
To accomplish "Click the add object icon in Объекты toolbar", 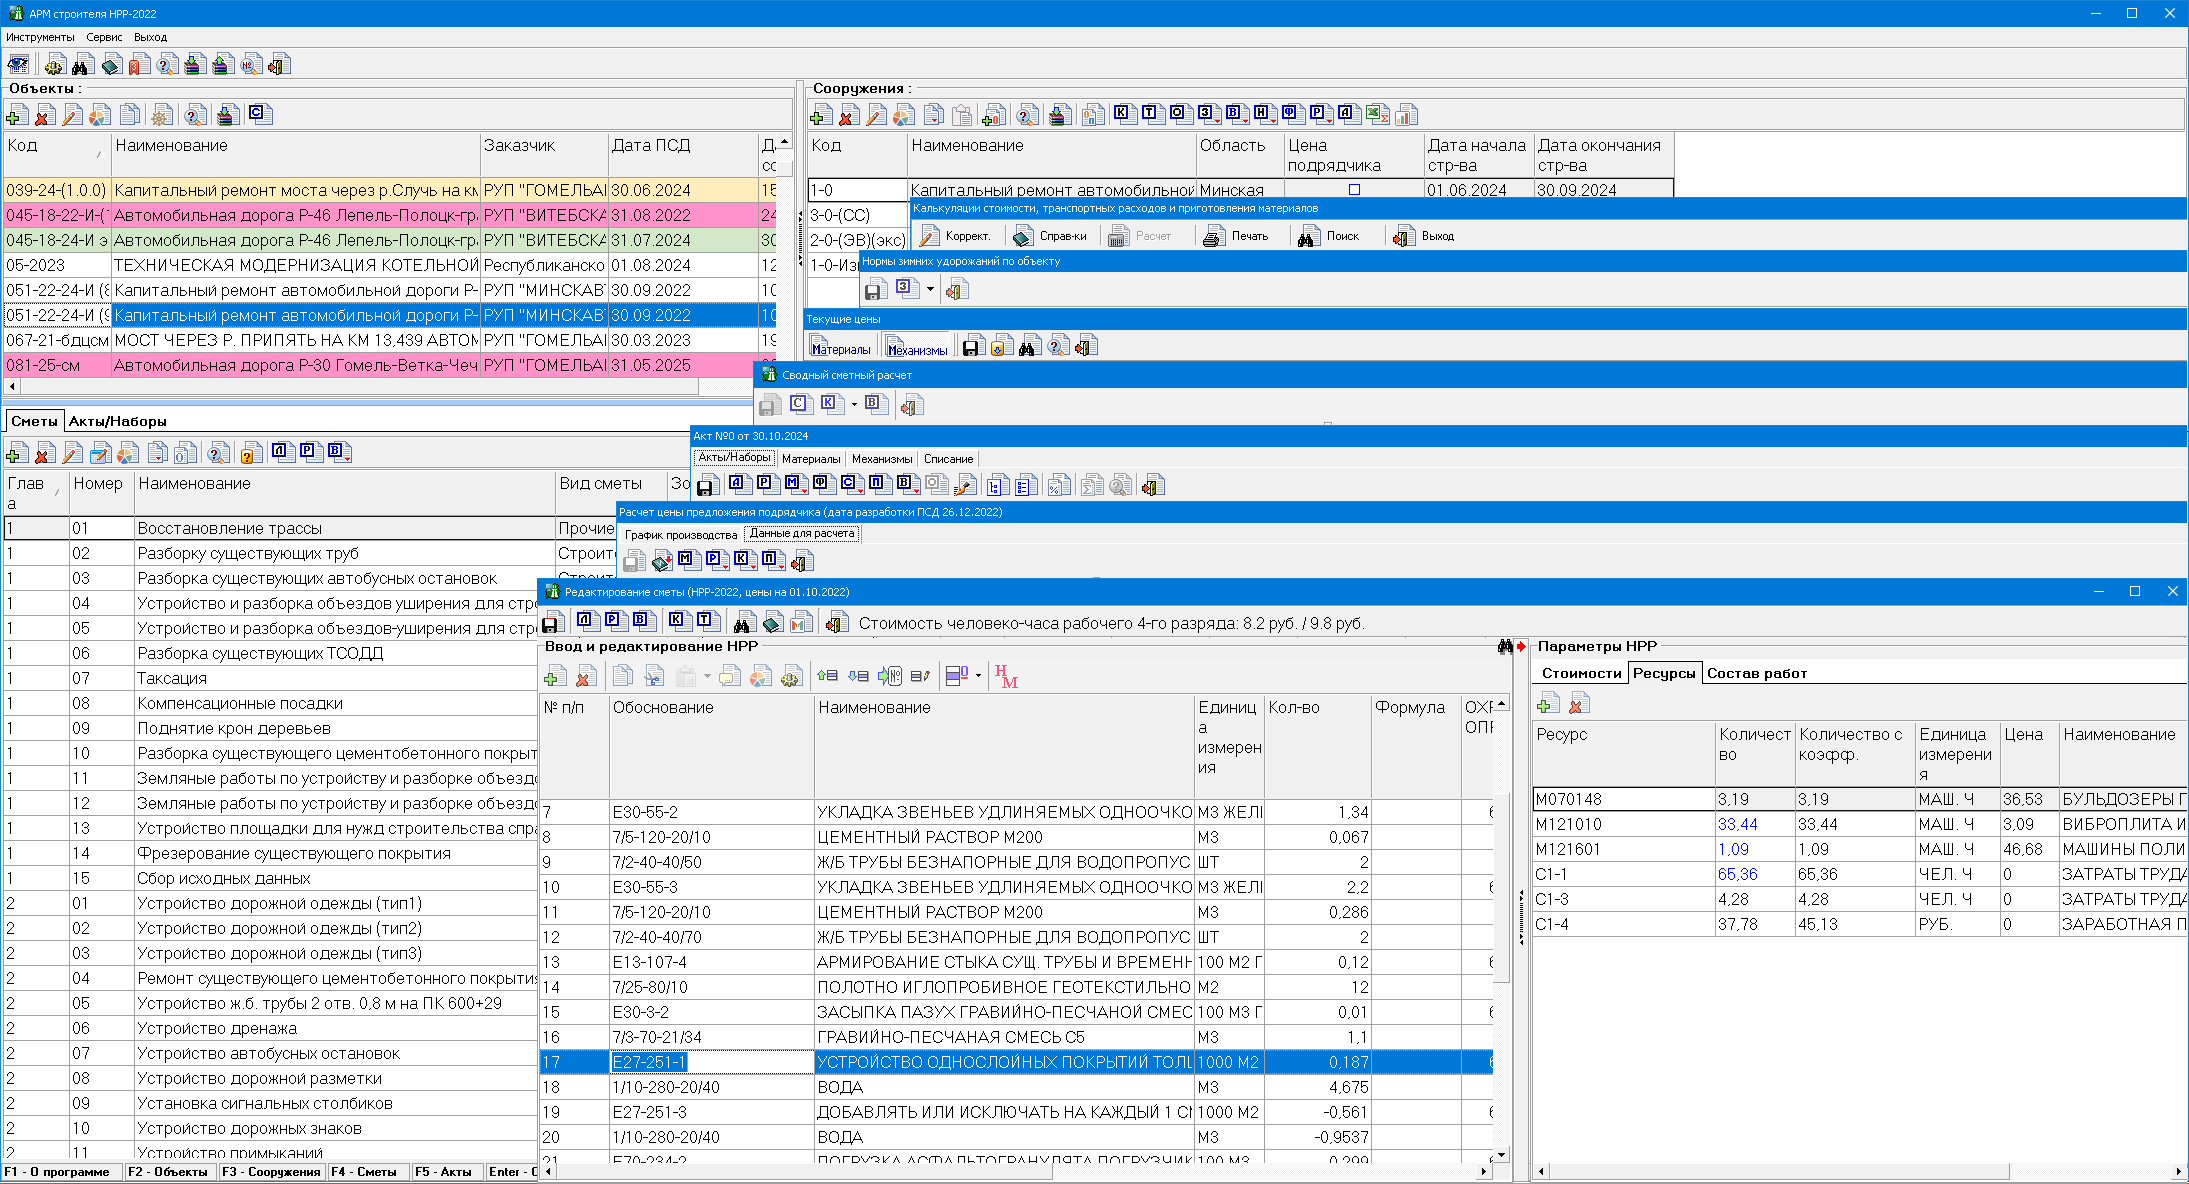I will [17, 116].
